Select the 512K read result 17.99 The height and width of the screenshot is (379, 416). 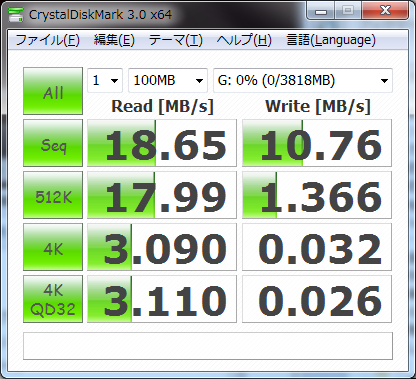click(162, 195)
